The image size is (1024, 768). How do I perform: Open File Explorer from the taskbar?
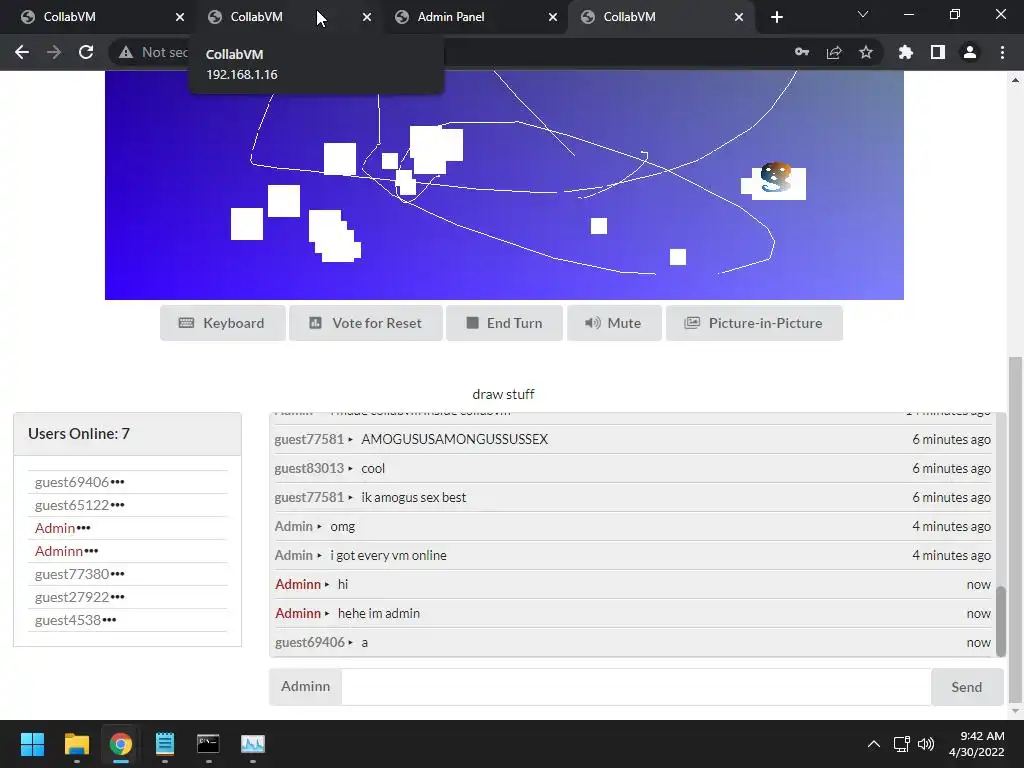tap(76, 744)
